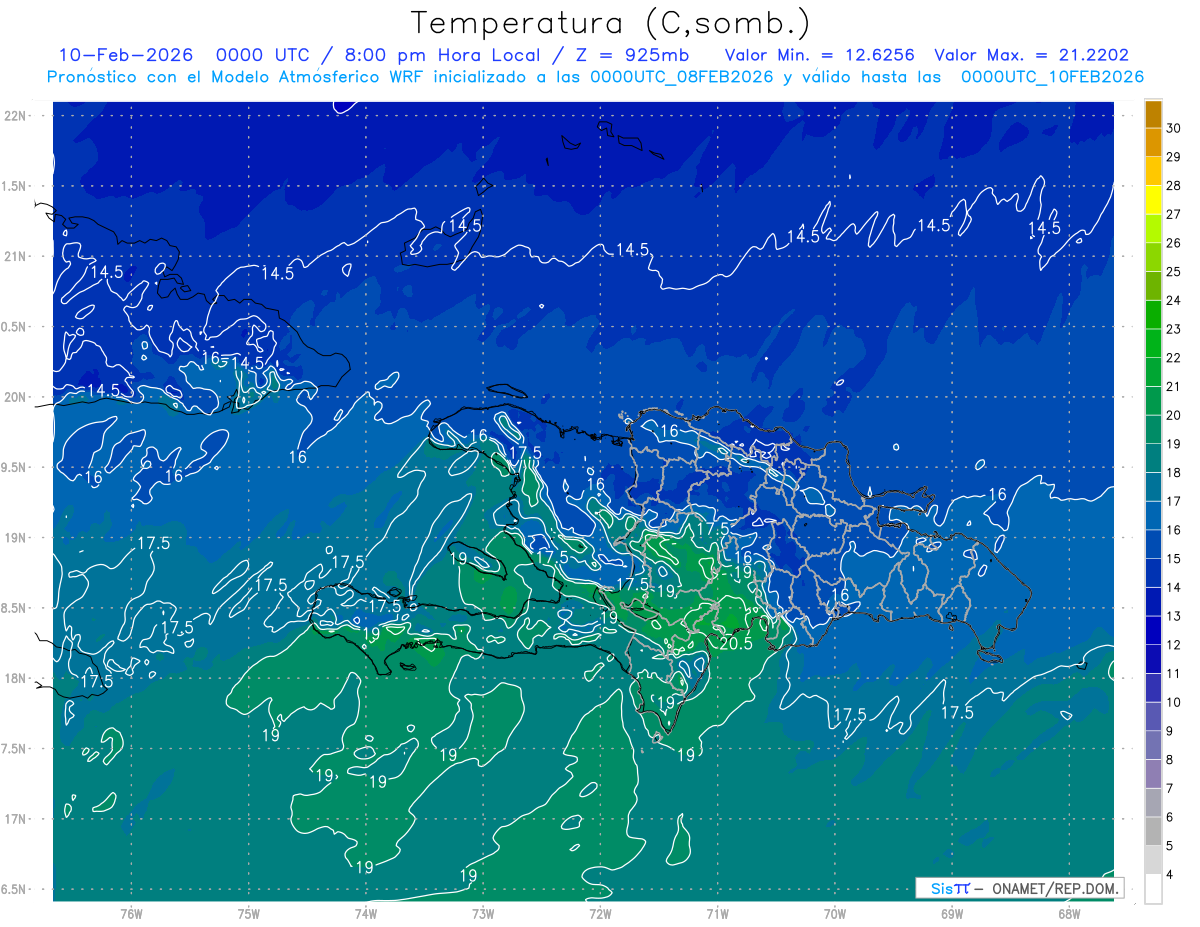Click the color scale label 27

[1174, 214]
